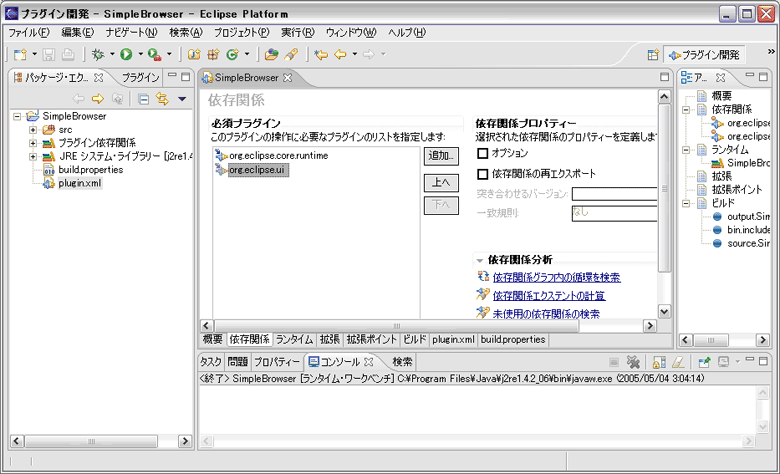
Task: Click the Clear Console eraser icon
Action: 679,362
